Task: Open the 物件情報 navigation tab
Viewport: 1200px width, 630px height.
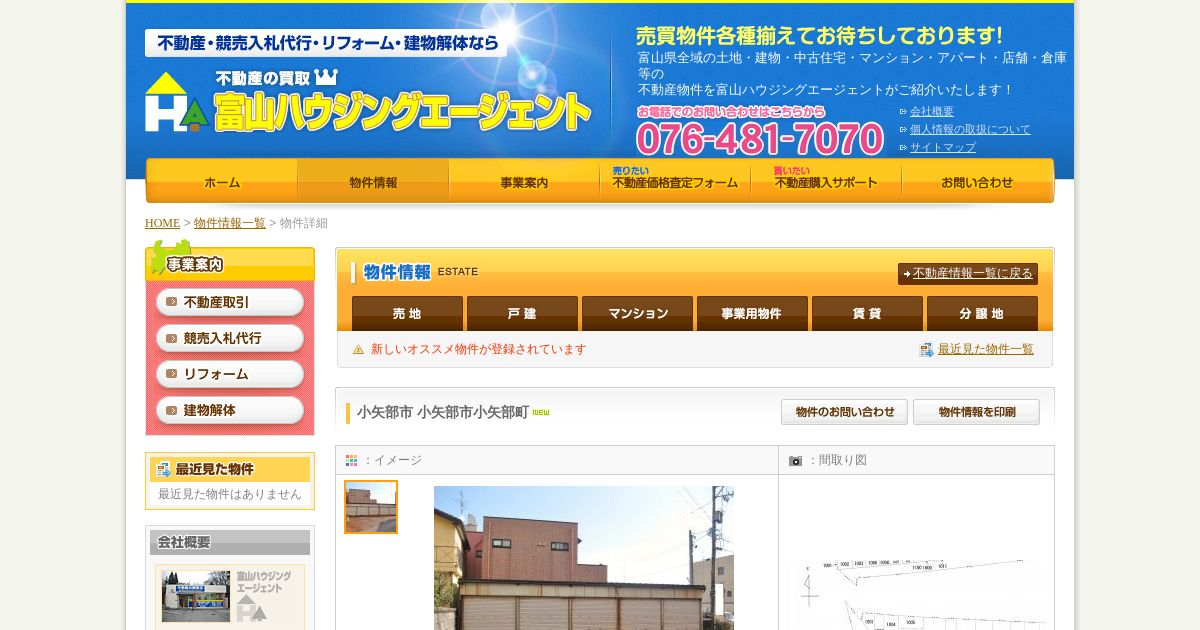Action: (373, 182)
